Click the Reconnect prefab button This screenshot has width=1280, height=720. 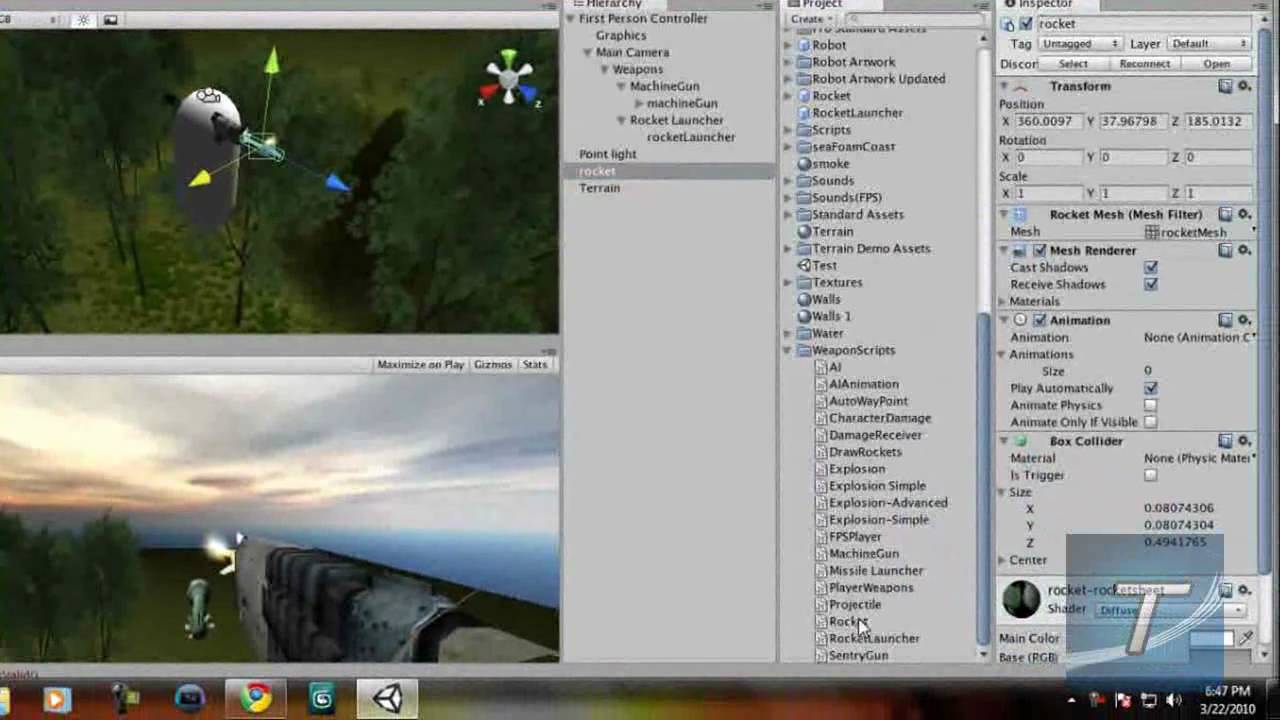pyautogui.click(x=1144, y=64)
